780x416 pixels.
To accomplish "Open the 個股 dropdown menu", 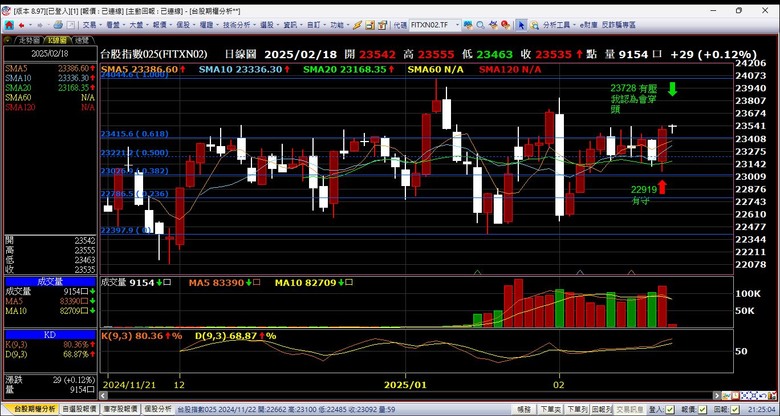I will pyautogui.click(x=185, y=25).
